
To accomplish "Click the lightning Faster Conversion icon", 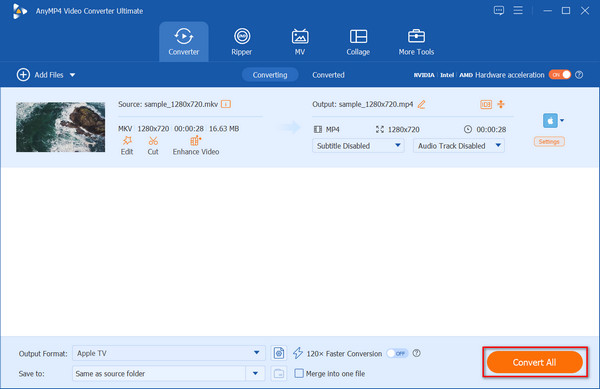I will pos(298,353).
